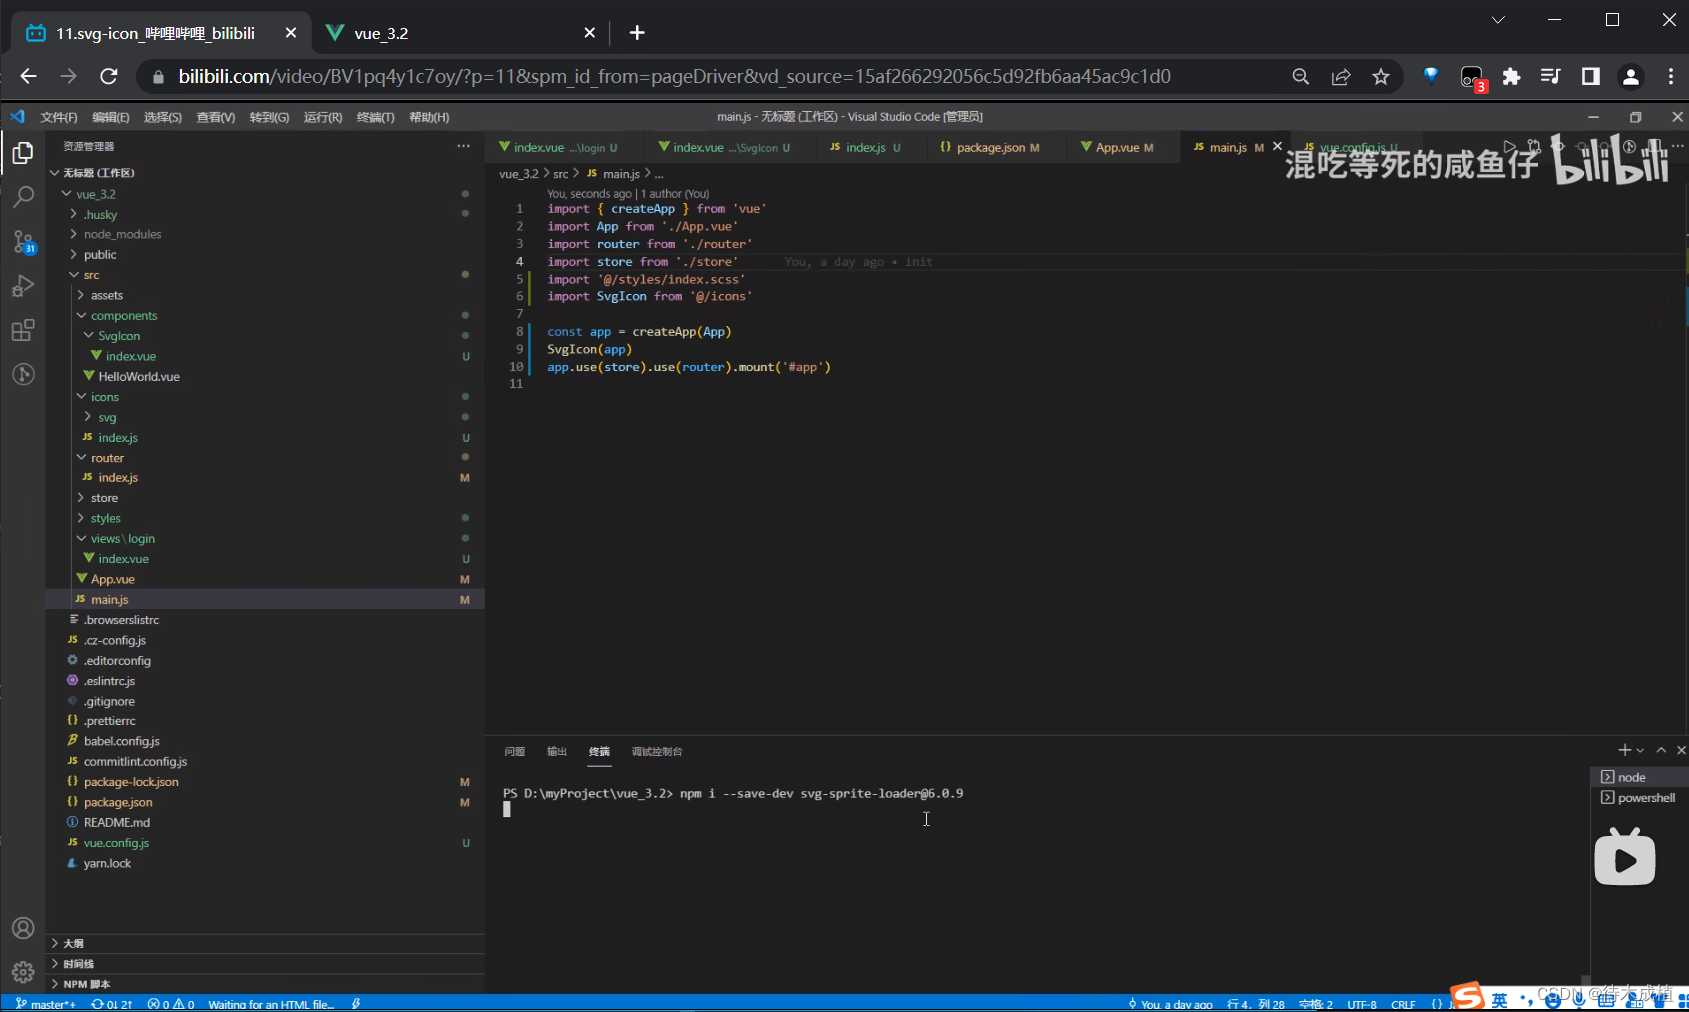Open the Accounts icon in activity bar
The image size is (1689, 1012).
tap(23, 928)
